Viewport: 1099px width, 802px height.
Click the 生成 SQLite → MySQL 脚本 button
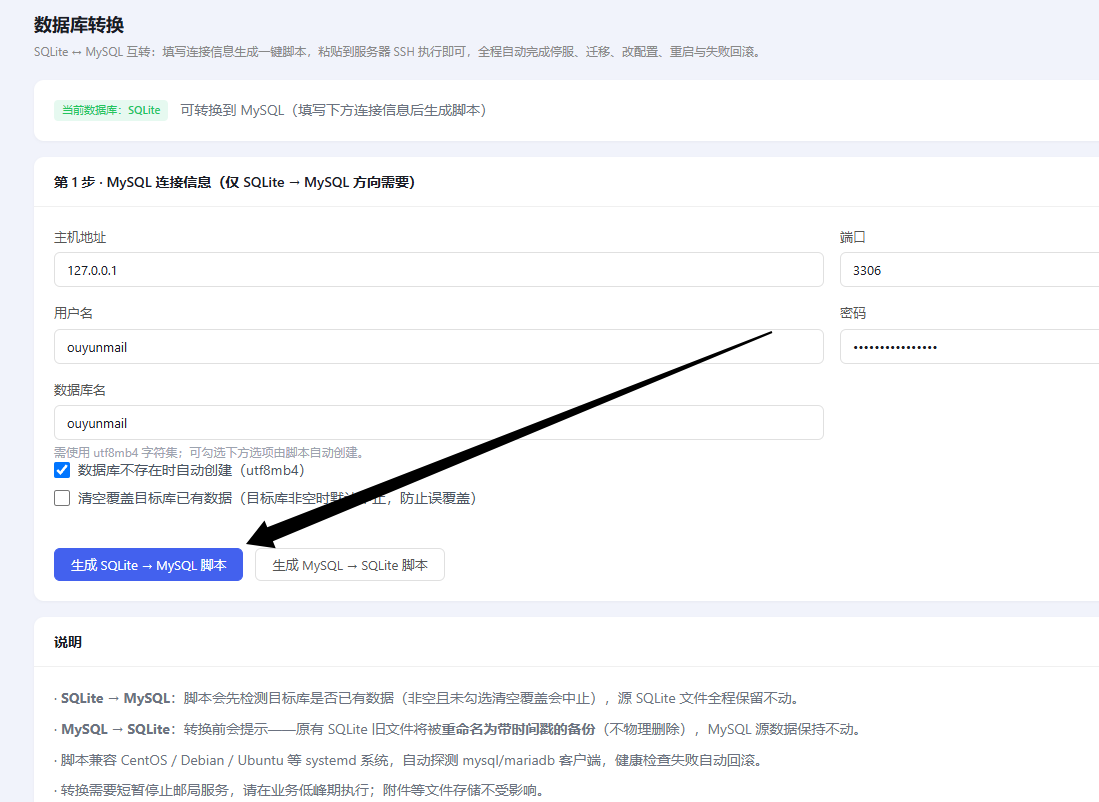pyautogui.click(x=149, y=564)
